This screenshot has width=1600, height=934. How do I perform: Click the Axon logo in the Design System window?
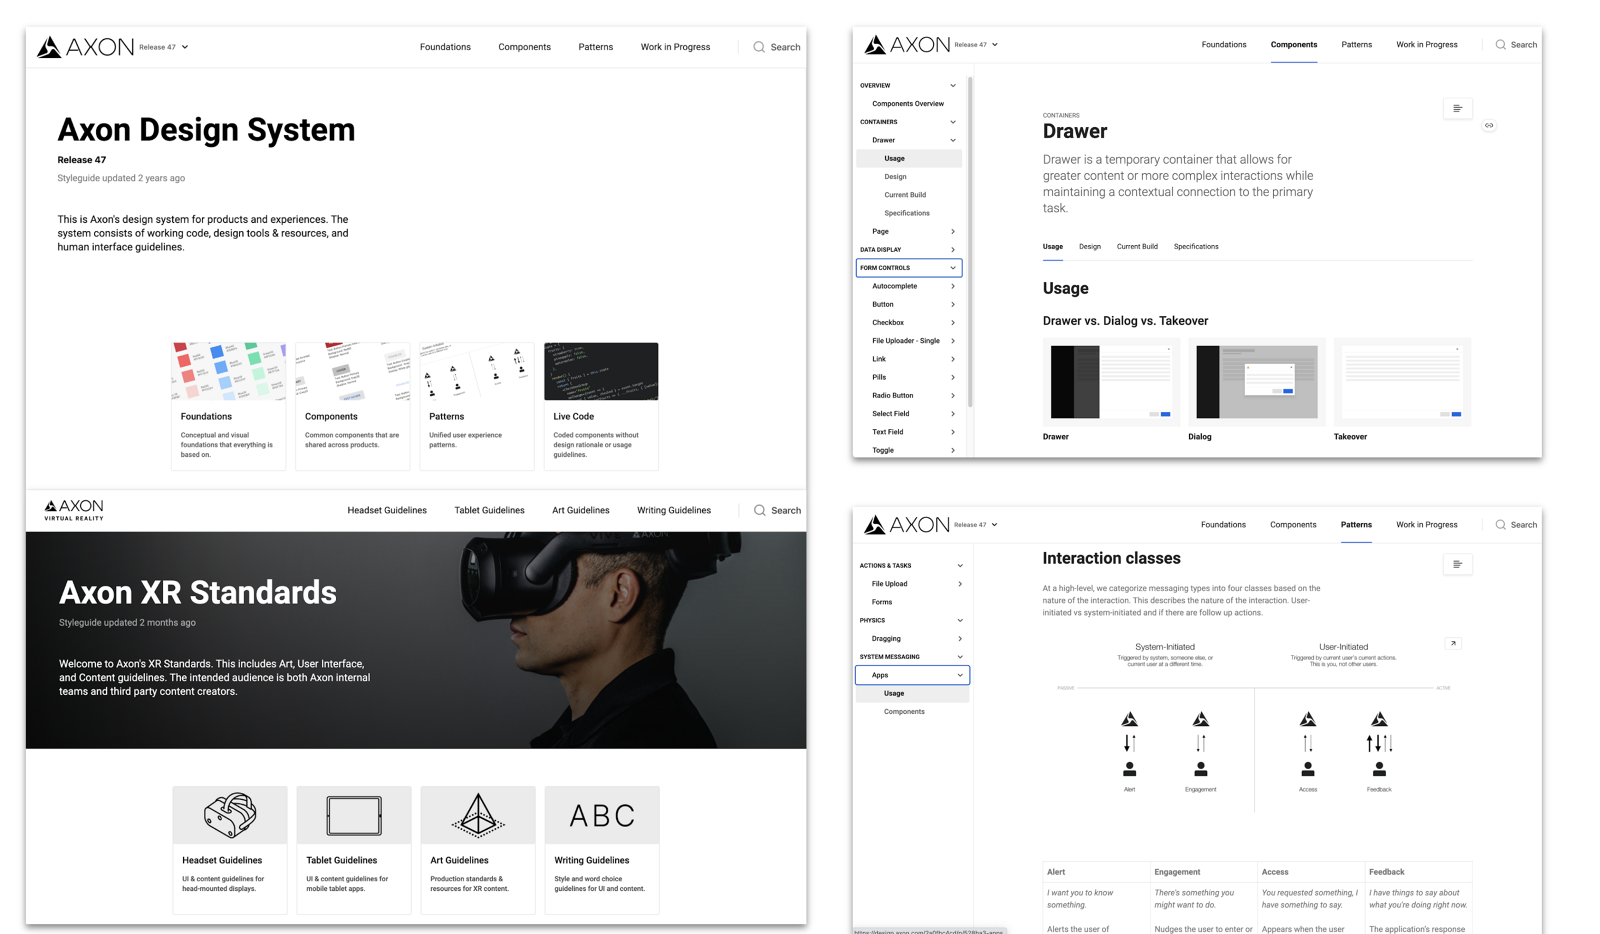point(85,47)
